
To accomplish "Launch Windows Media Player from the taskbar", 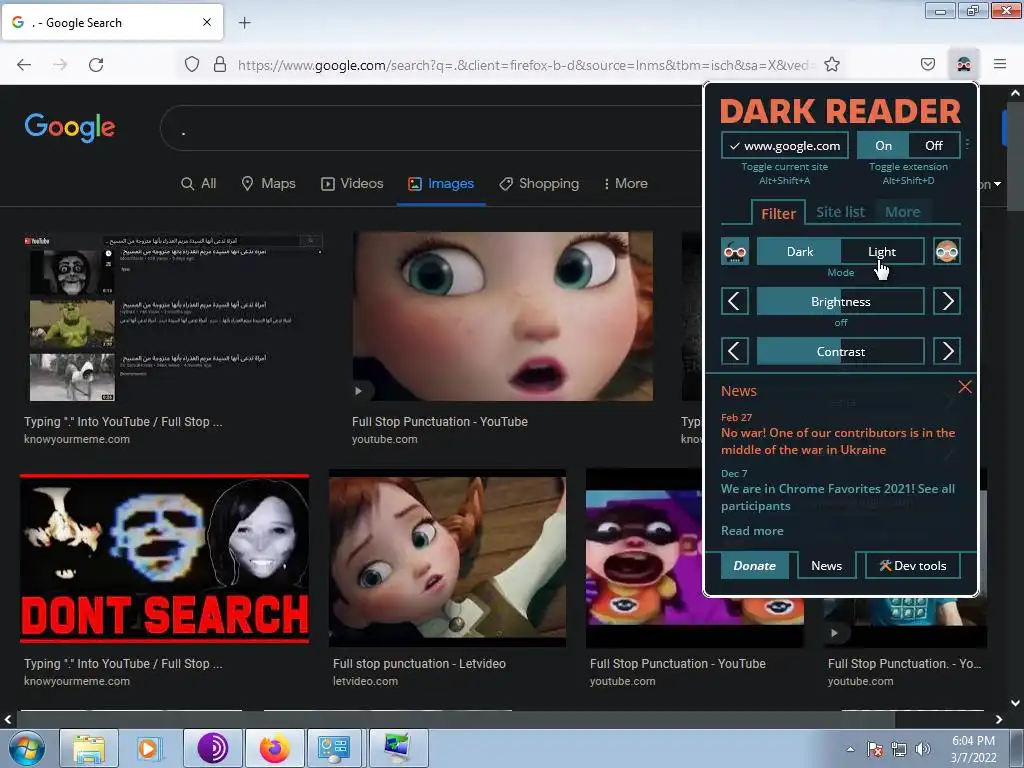I will [x=149, y=748].
